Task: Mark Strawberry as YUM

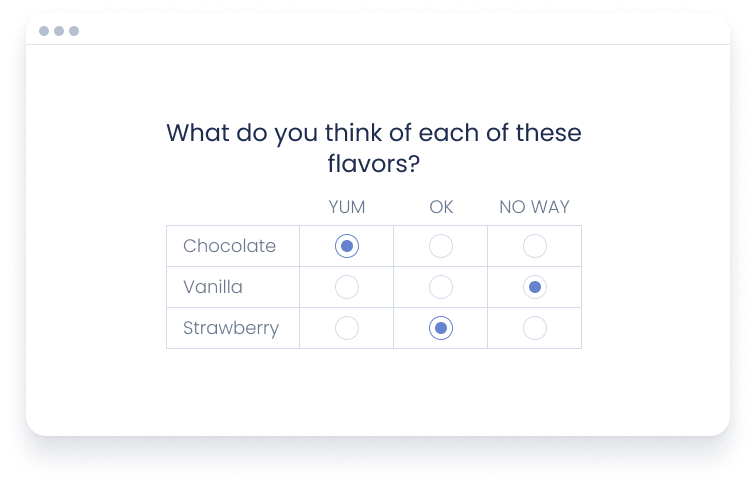Action: pyautogui.click(x=347, y=328)
